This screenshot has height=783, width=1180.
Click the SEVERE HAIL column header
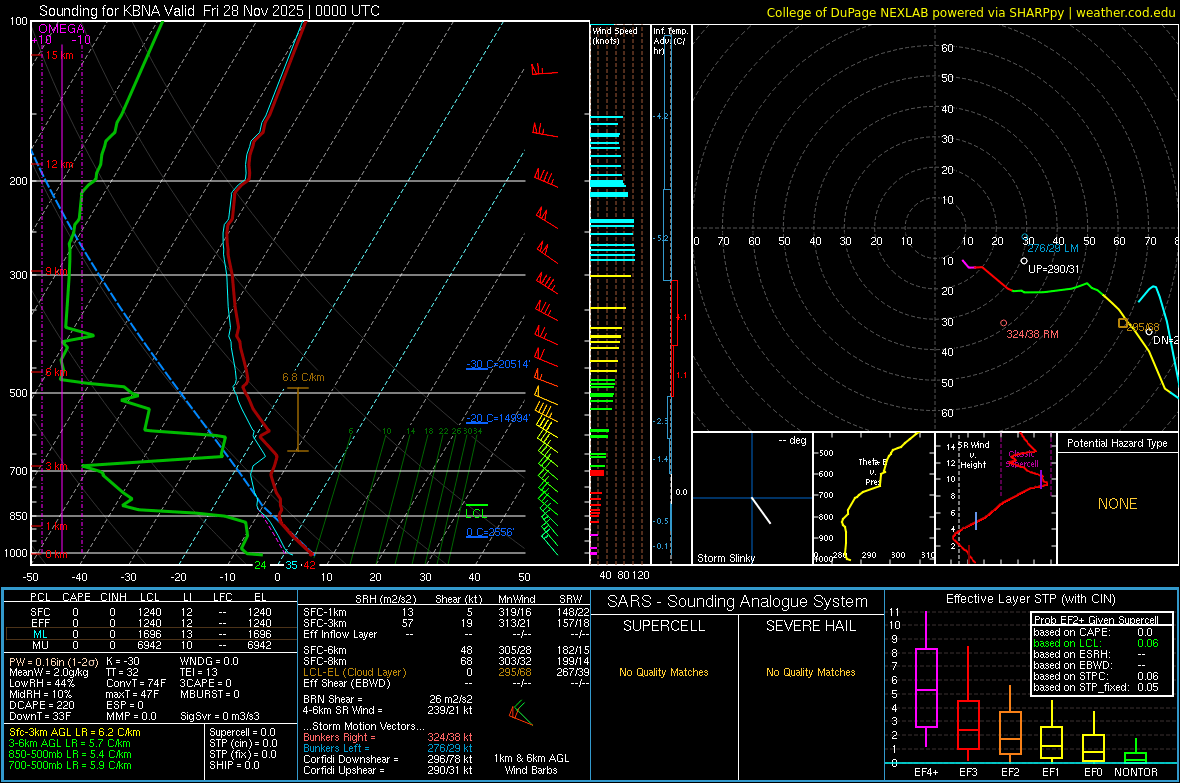click(x=811, y=626)
